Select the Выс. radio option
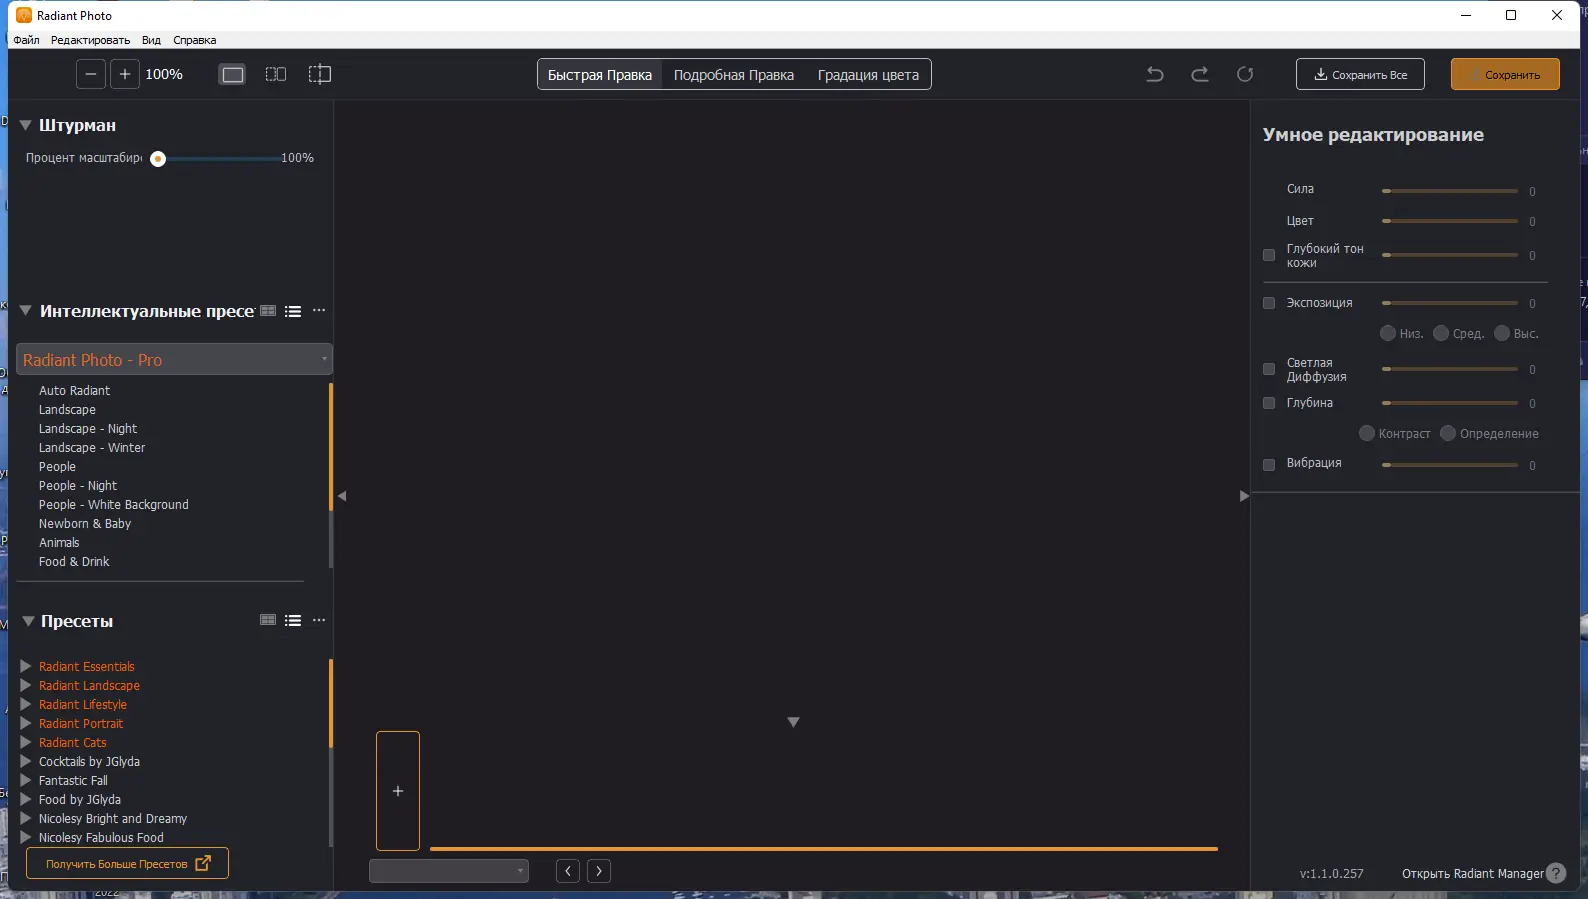Image resolution: width=1588 pixels, height=899 pixels. coord(1502,333)
